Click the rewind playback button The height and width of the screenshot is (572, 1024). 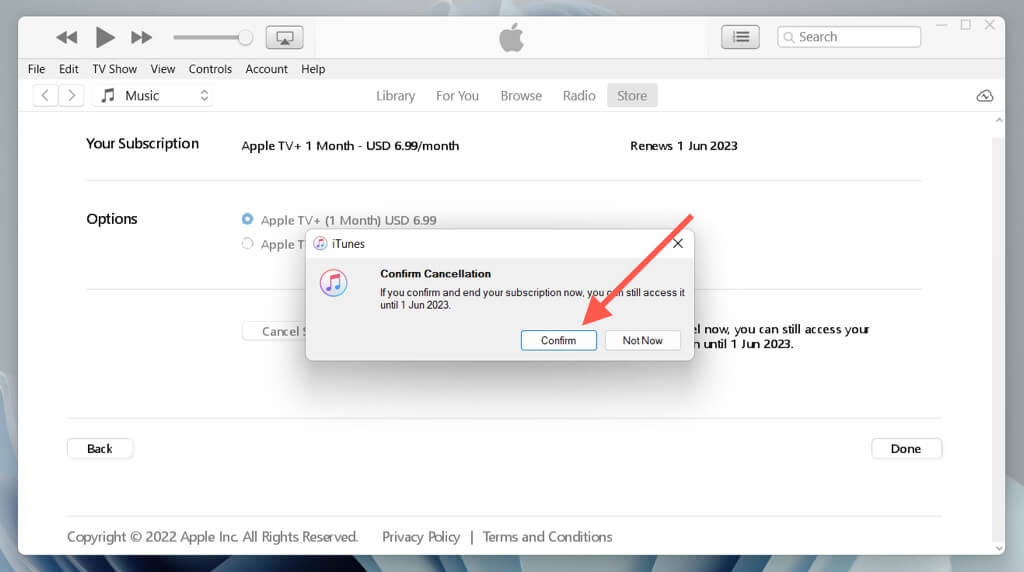(x=67, y=37)
